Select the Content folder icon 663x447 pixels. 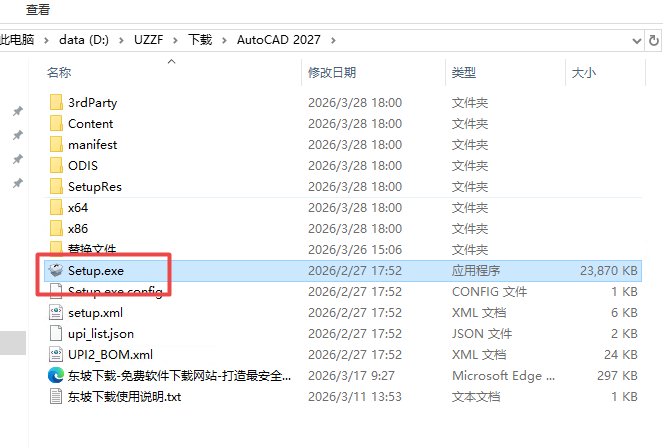click(56, 124)
